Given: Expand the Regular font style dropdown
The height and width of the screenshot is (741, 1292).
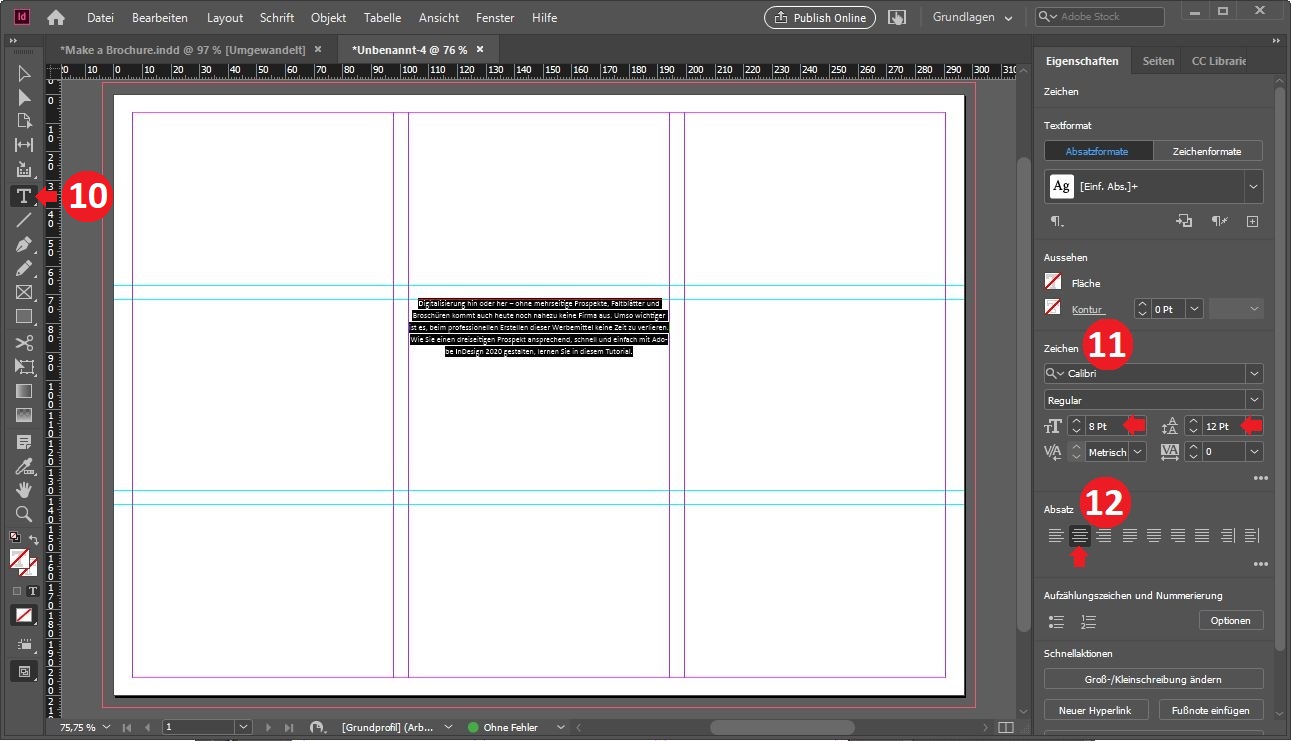Looking at the screenshot, I should point(1254,400).
